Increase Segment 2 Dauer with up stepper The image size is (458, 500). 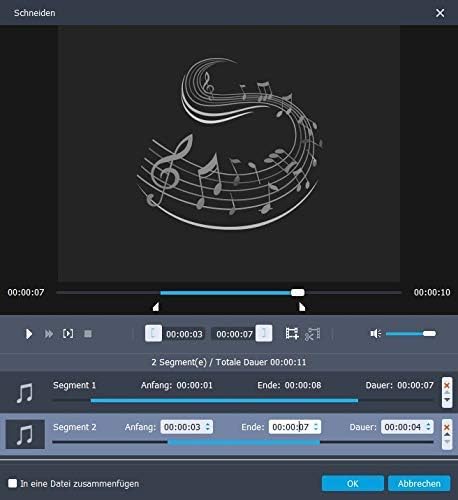pos(429,424)
